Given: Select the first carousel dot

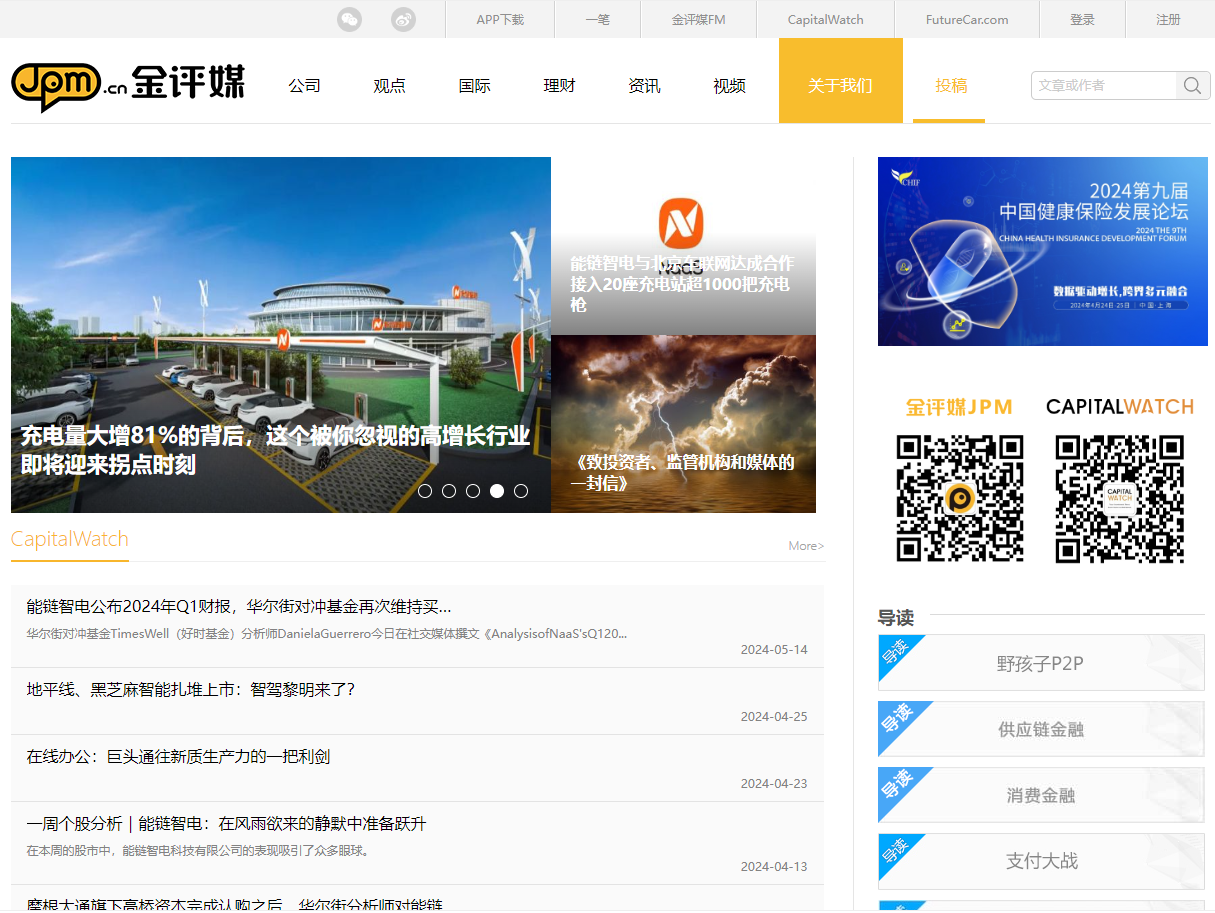Looking at the screenshot, I should pos(425,491).
